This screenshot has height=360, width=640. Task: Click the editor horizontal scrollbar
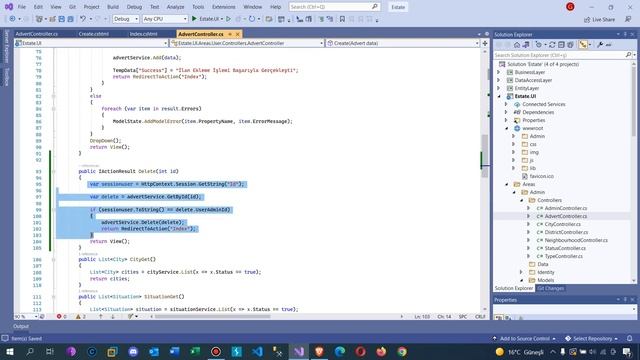click(x=212, y=316)
